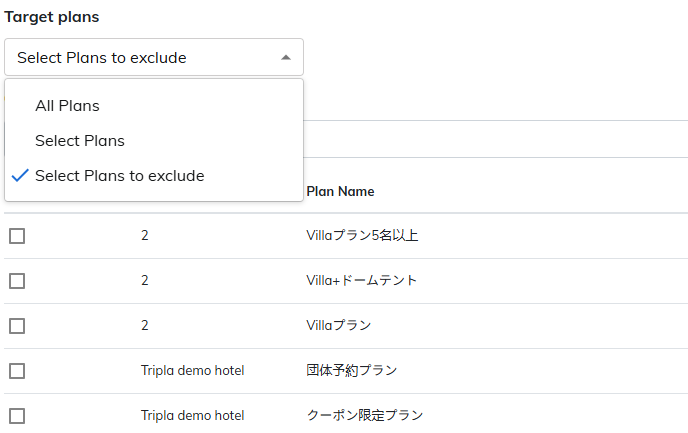The height and width of the screenshot is (433, 688).
Task: Enable the 団体予約プラン checkbox
Action: [x=17, y=371]
